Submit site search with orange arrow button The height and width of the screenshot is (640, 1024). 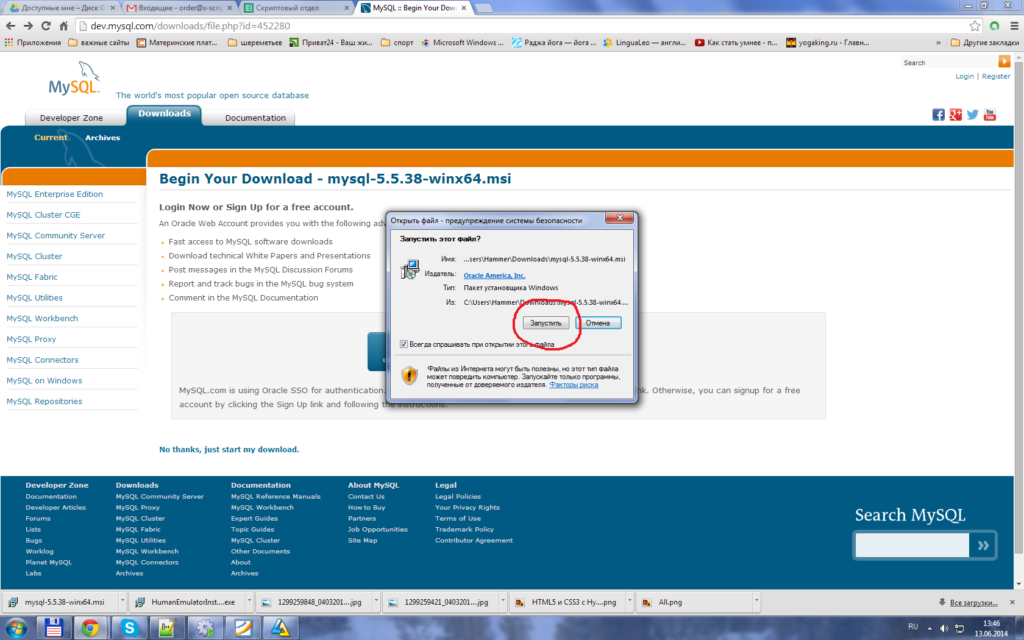[1004, 61]
